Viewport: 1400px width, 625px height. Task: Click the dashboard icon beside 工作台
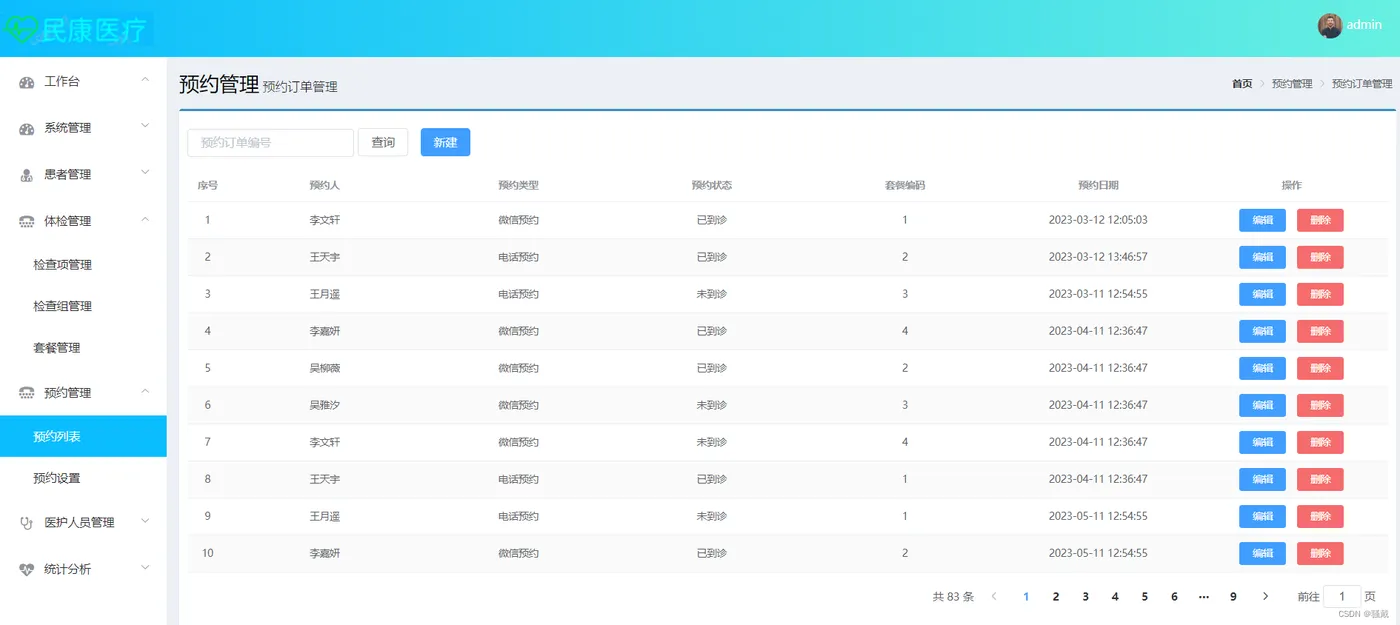click(x=27, y=82)
